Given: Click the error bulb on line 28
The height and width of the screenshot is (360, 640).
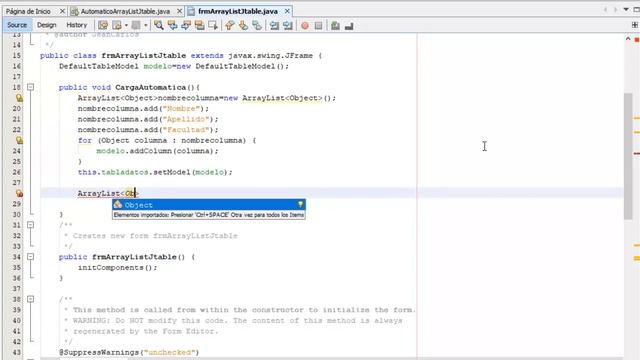Looking at the screenshot, I should [x=19, y=193].
